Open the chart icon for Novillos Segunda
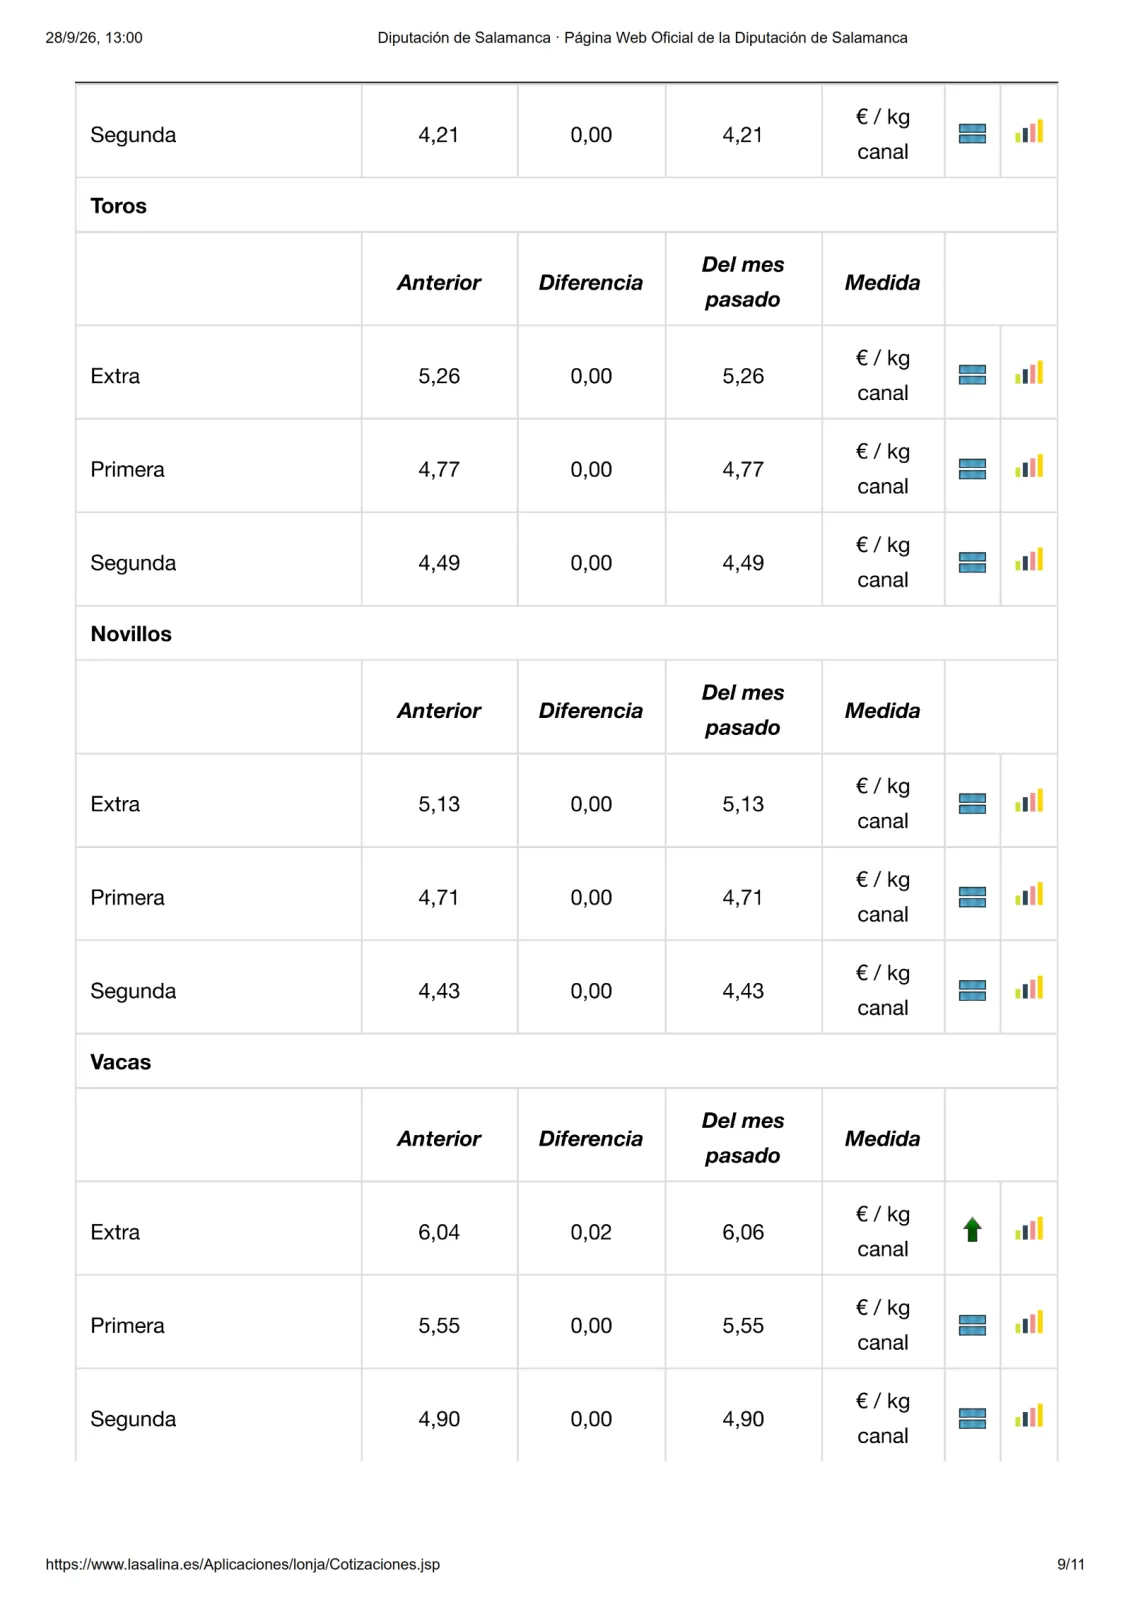This screenshot has width=1131, height=1600. [1029, 988]
